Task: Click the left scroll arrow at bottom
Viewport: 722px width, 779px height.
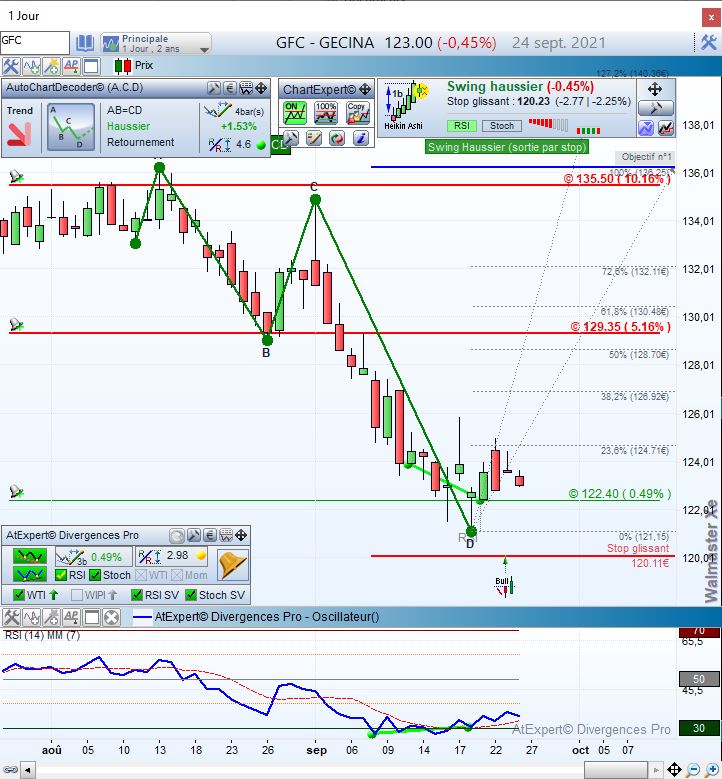Action: click(x=28, y=771)
